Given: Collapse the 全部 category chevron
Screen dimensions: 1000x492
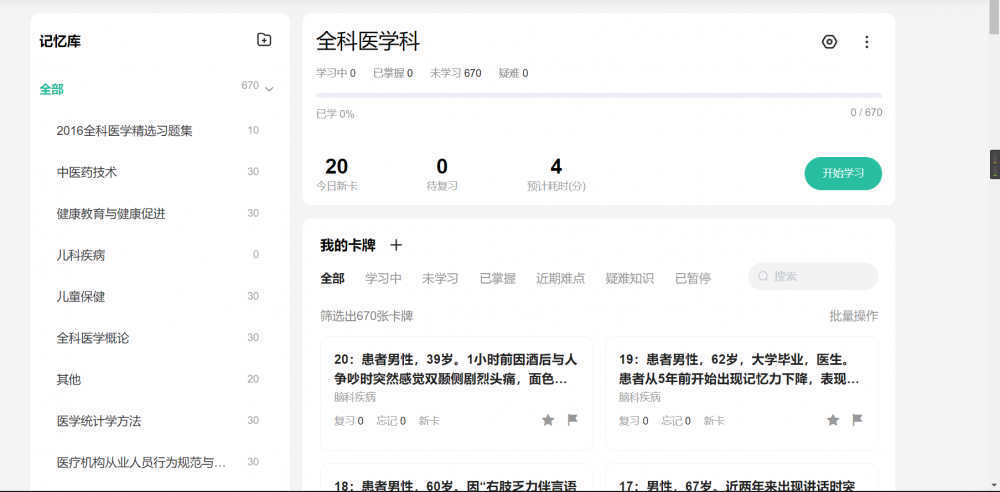Looking at the screenshot, I should click(x=269, y=89).
